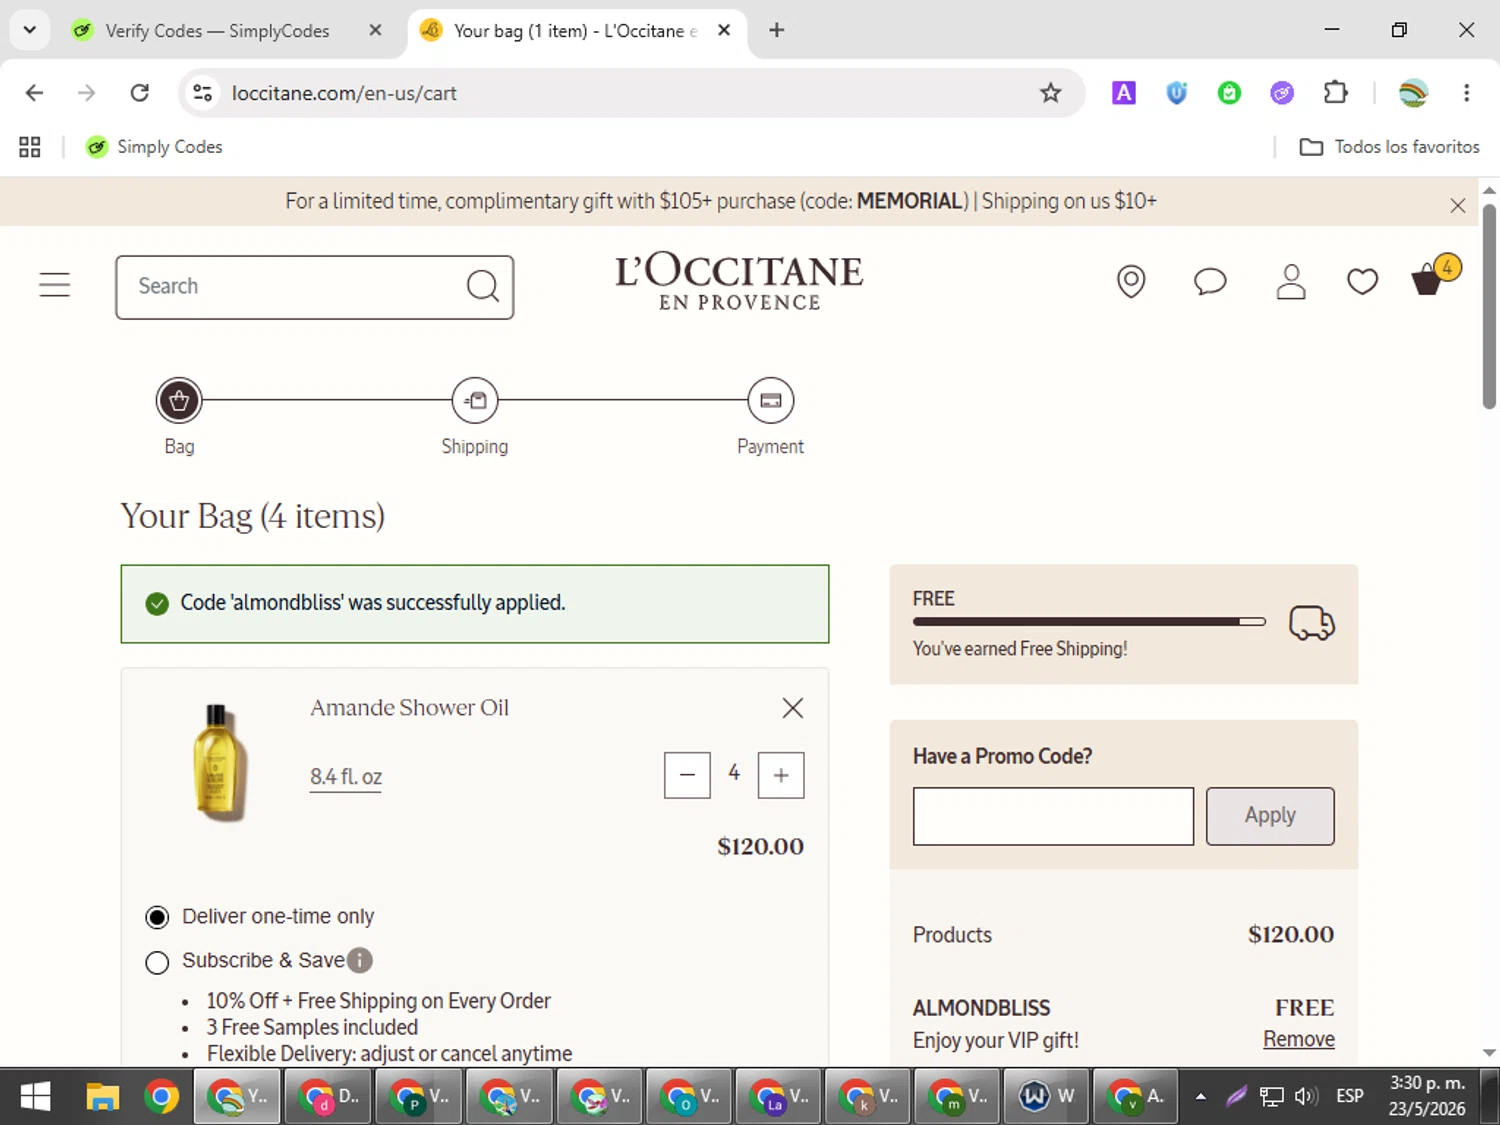This screenshot has height=1125, width=1500.
Task: Open File Explorer from taskbar
Action: click(x=101, y=1097)
